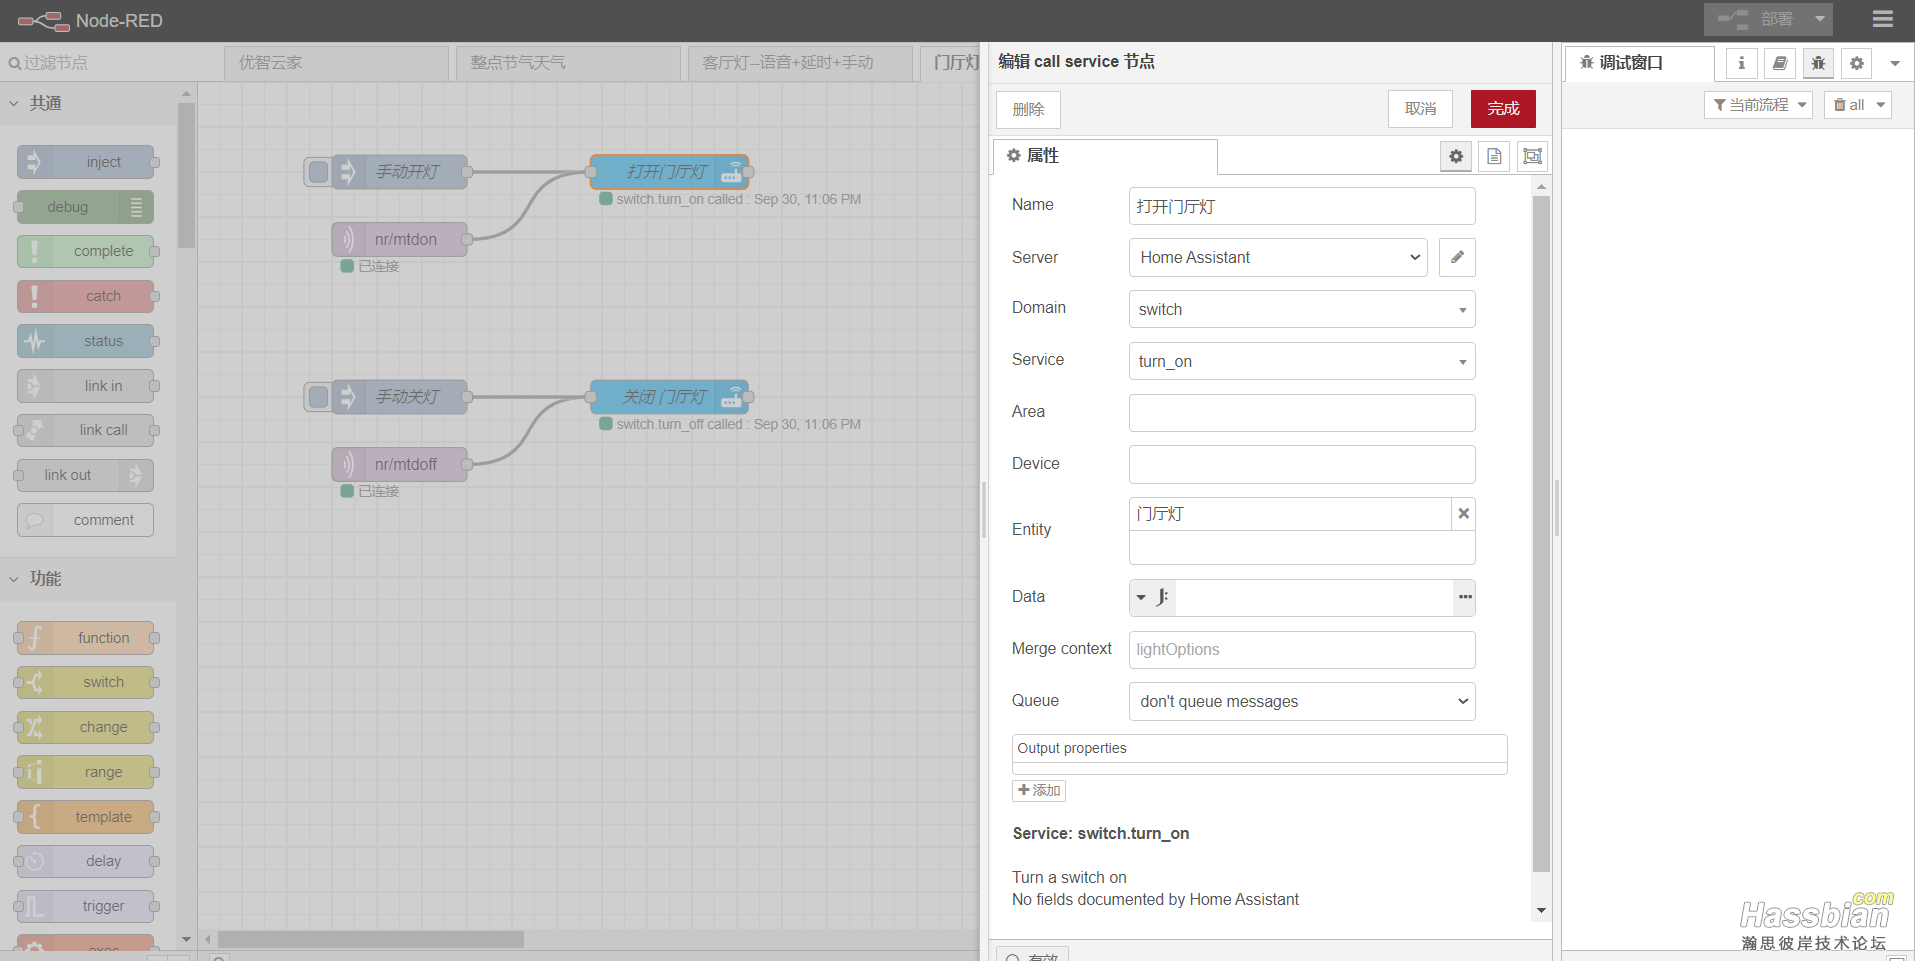
Task: Switch to the 优智云家 flow tab
Action: tap(336, 63)
